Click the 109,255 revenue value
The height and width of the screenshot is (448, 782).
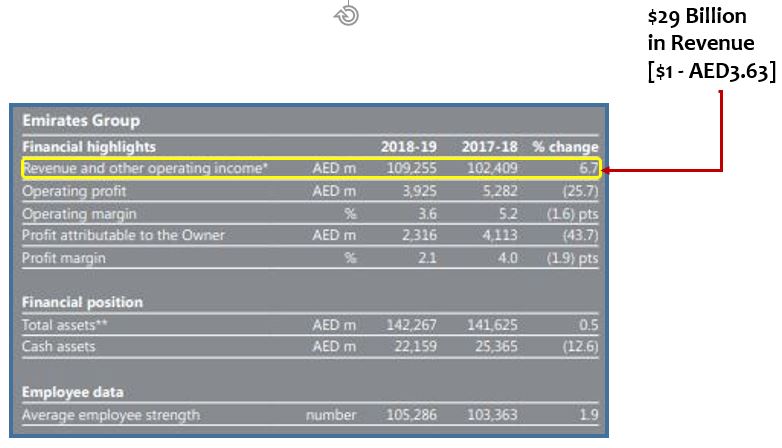[x=411, y=168]
